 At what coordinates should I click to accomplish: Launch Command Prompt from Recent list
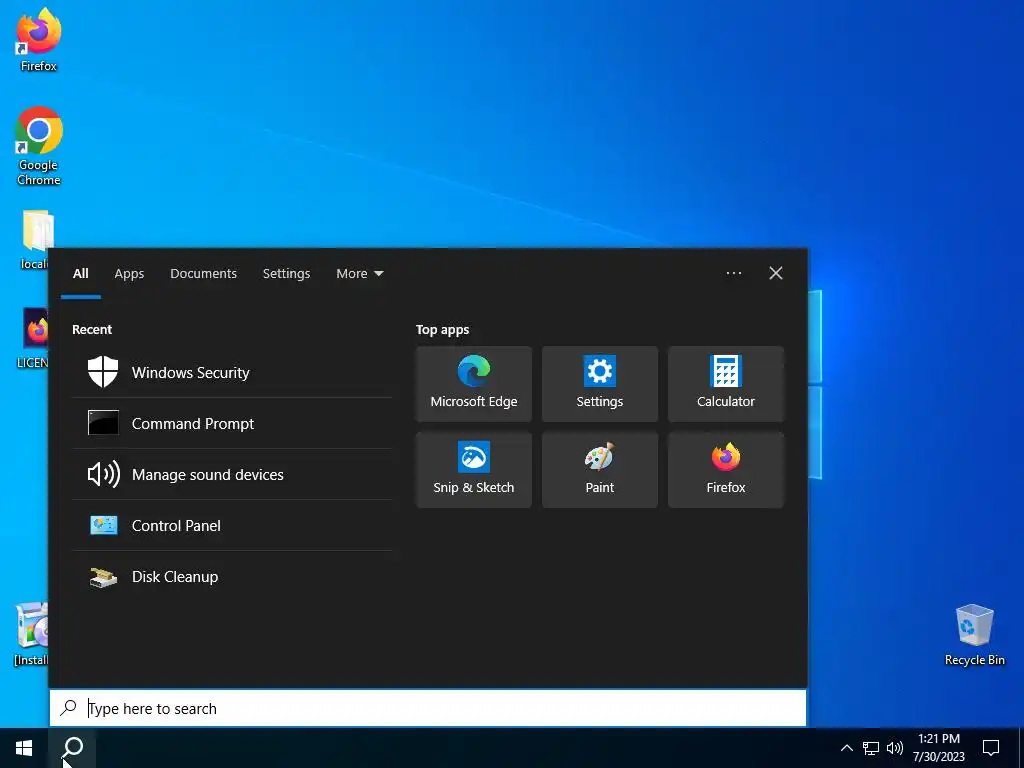pos(232,423)
